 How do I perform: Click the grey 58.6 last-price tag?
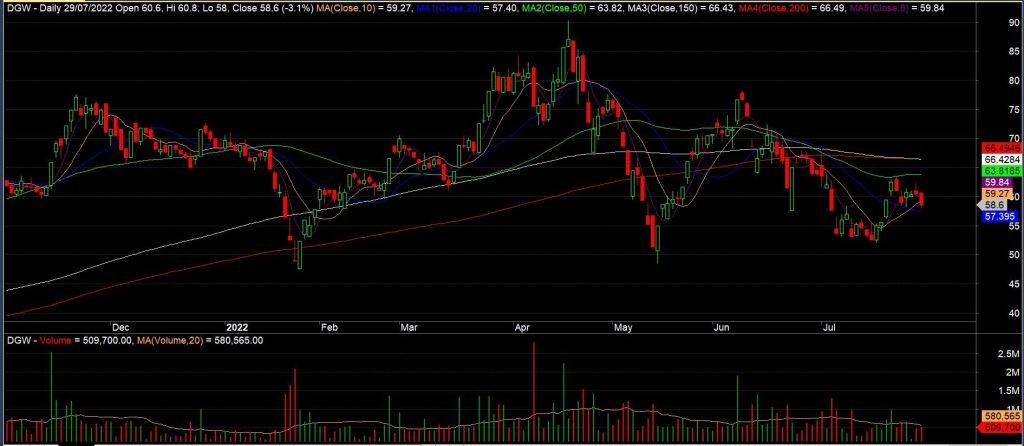pos(992,205)
